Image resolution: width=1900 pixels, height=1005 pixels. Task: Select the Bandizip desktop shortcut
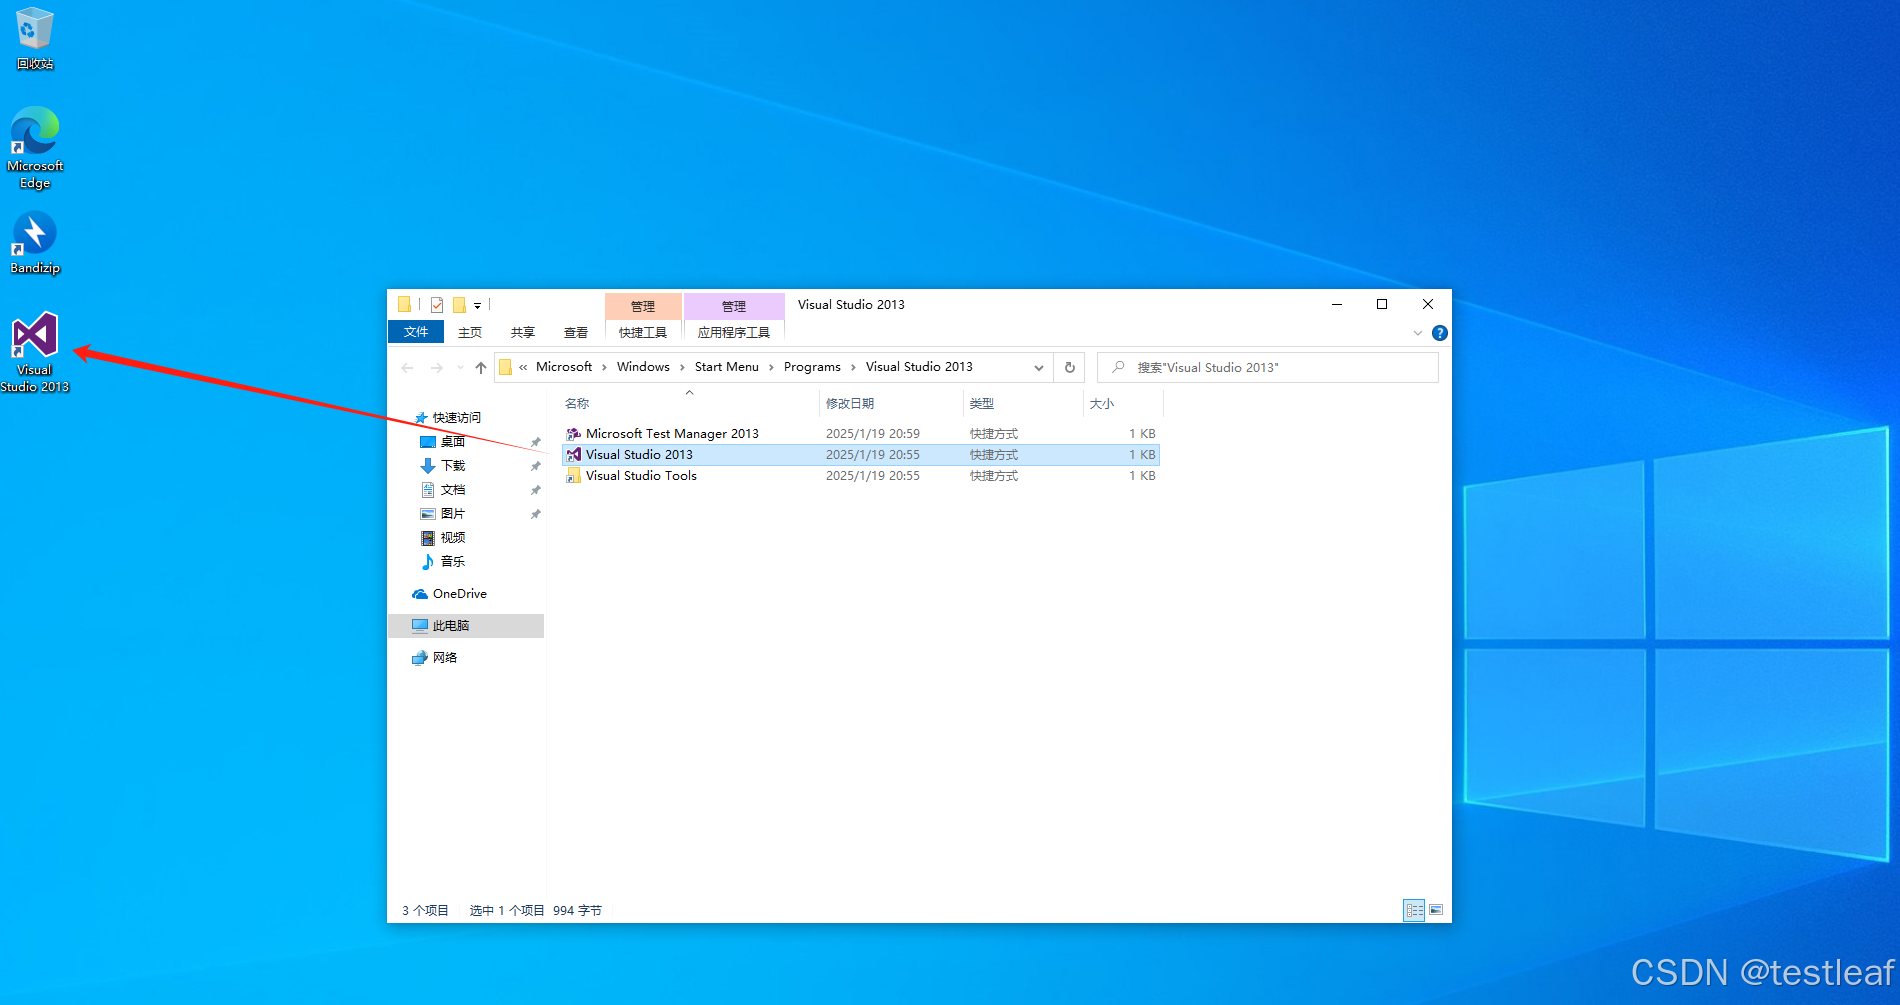tap(35, 243)
